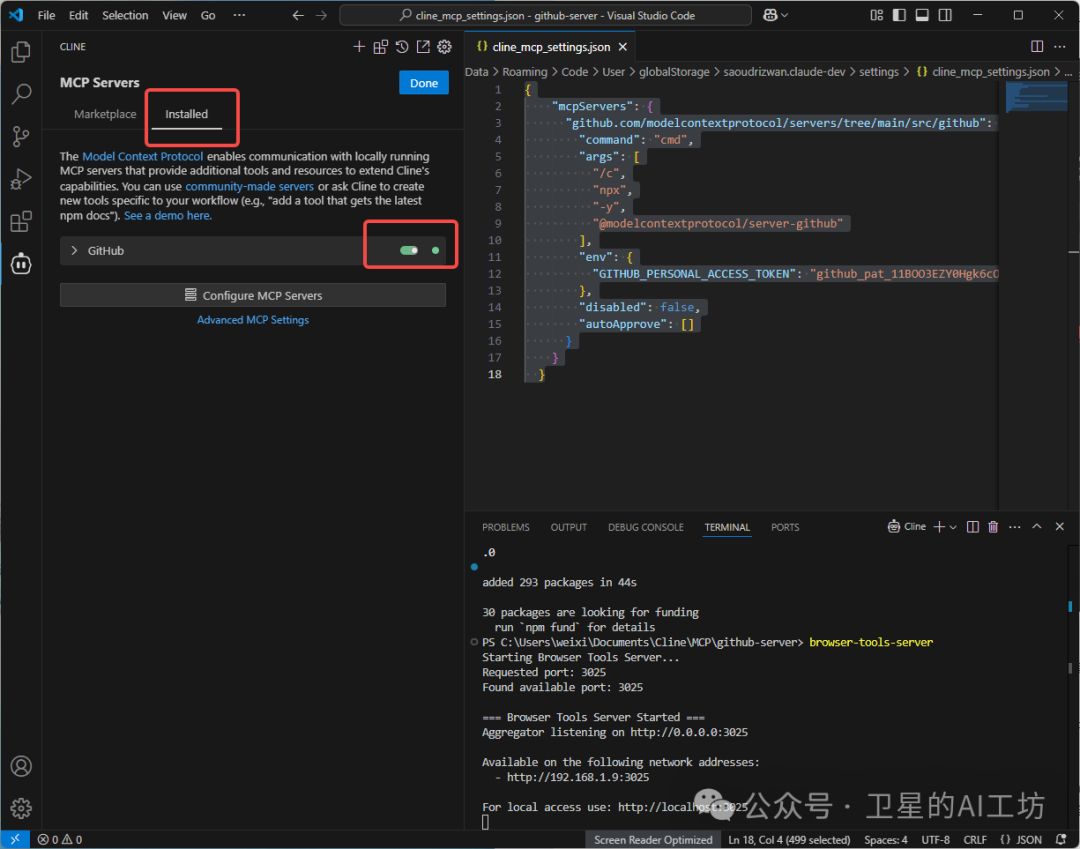Screen dimensions: 1080x849
Task: Open Cline settings gear icon
Action: pos(445,47)
